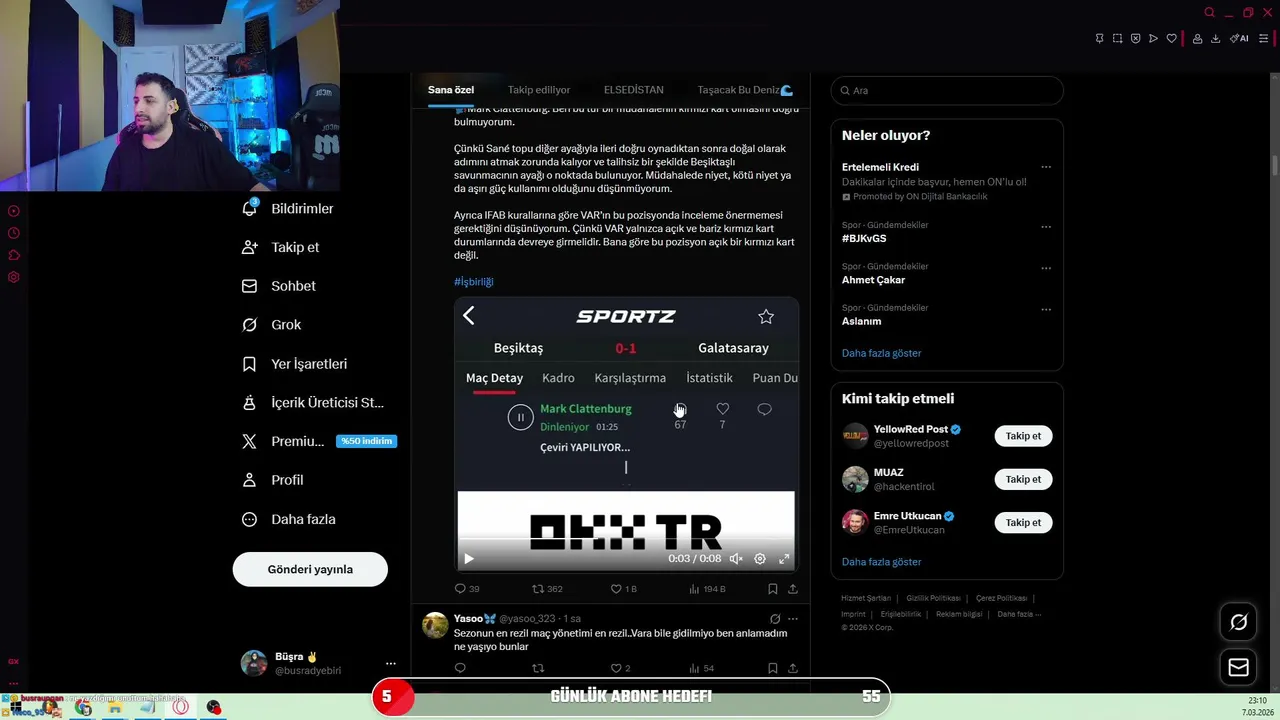This screenshot has height=720, width=1280.
Task: Open Opera GX from taskbar
Action: 181,707
